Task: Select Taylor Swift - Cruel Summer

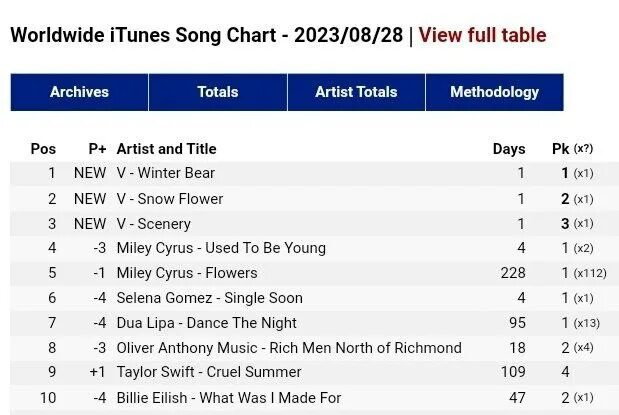Action: pos(209,373)
